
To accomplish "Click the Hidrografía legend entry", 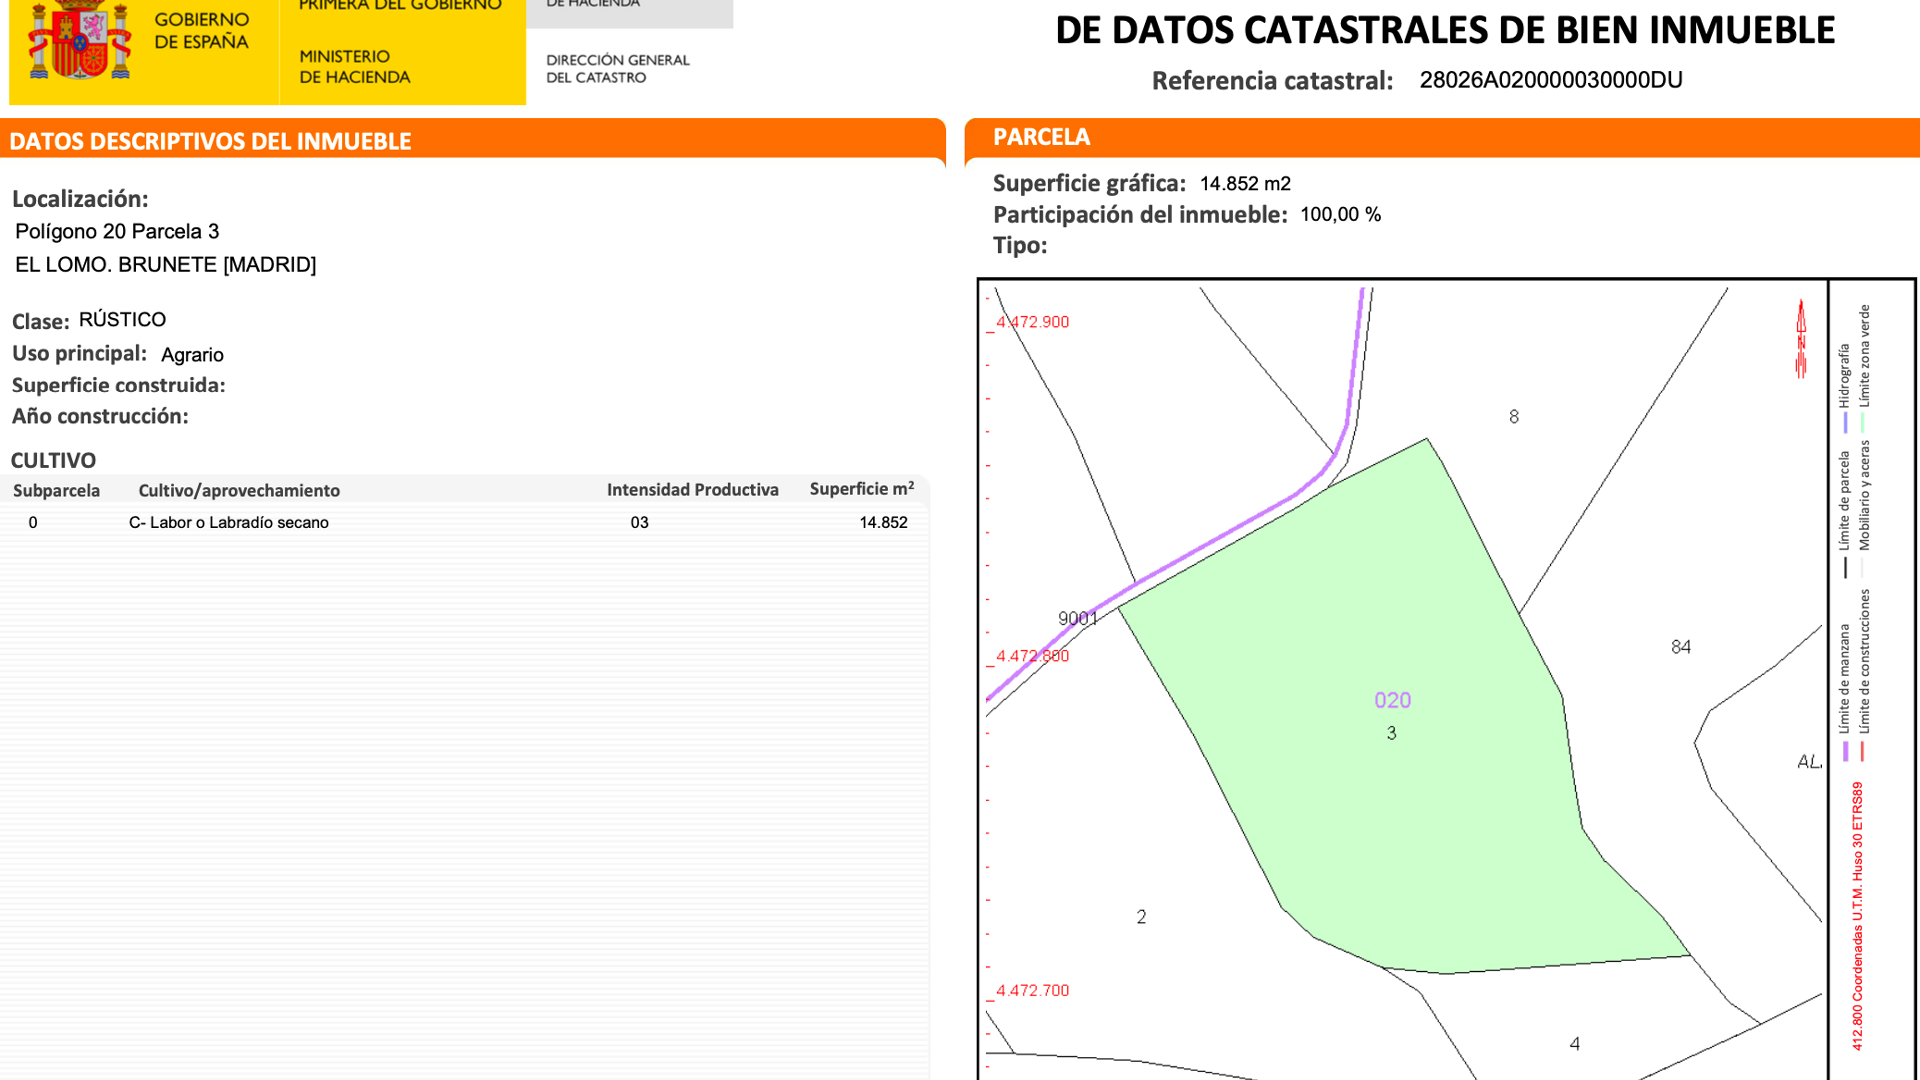I will click(x=1844, y=388).
